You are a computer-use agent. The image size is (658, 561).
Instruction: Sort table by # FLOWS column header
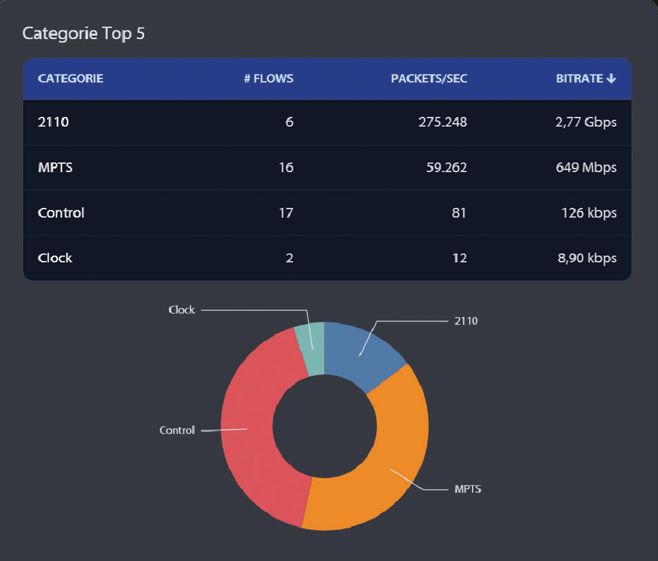(268, 79)
